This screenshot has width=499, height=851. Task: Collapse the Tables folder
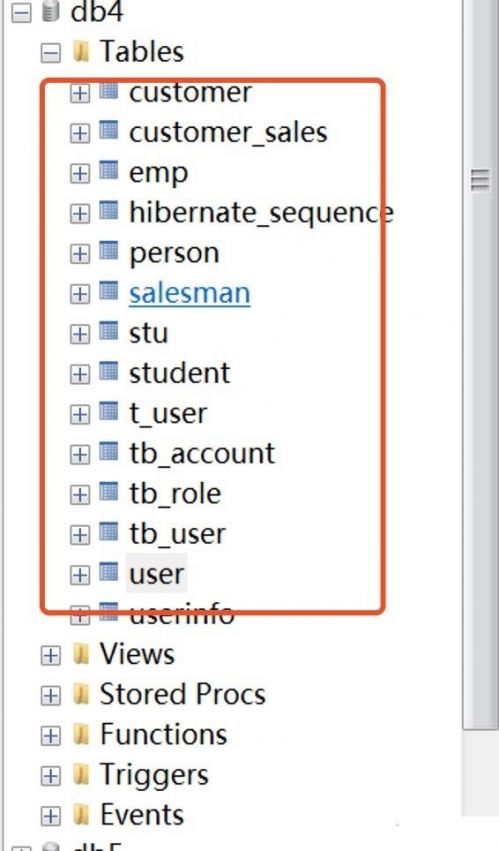[x=50, y=53]
